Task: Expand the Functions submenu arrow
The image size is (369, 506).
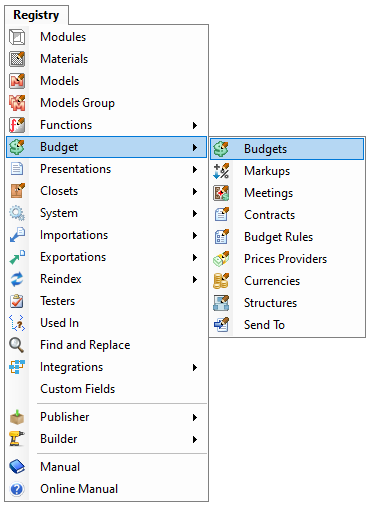Action: 195,125
